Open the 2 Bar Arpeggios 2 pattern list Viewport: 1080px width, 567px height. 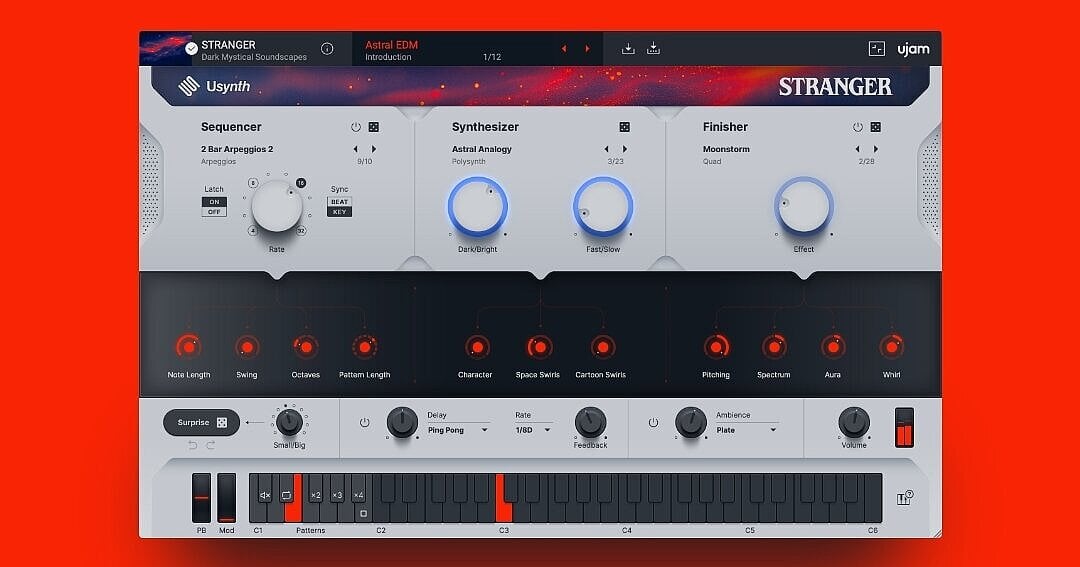(237, 149)
